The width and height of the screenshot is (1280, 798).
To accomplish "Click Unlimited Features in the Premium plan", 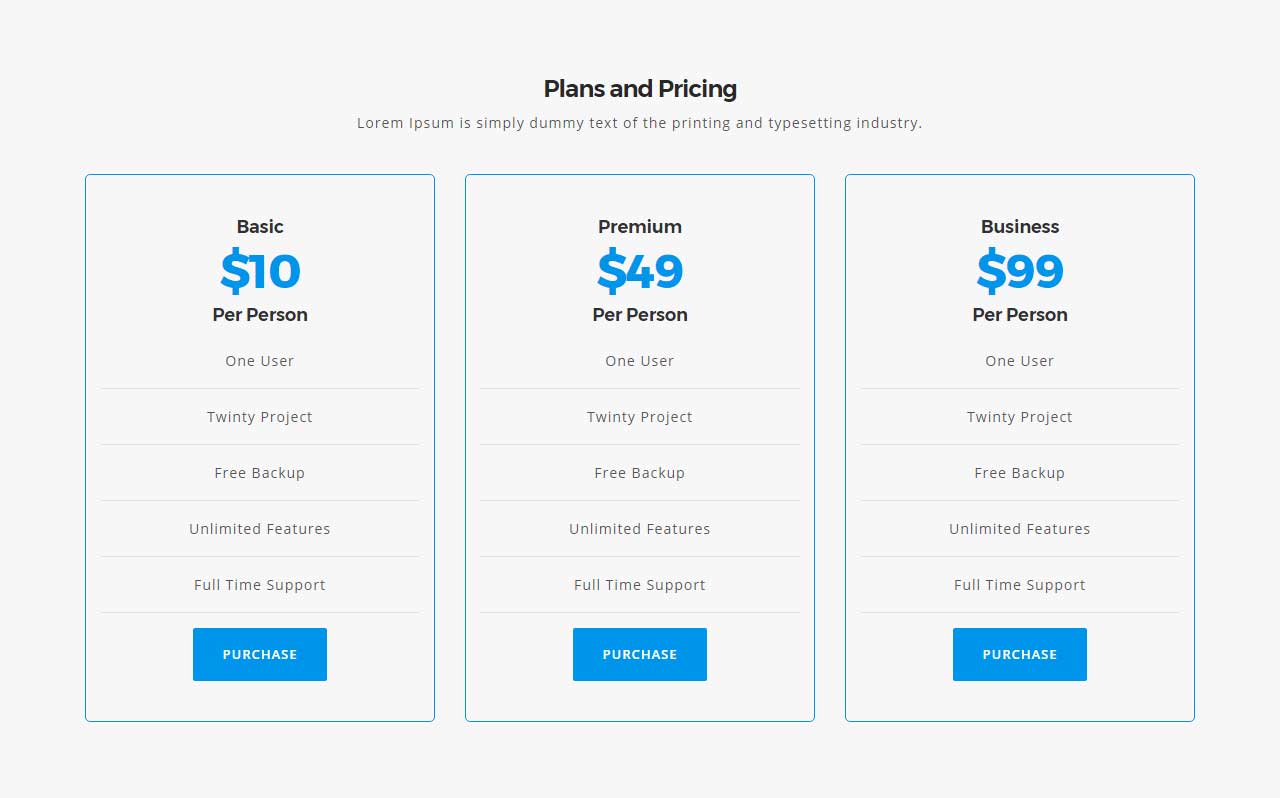I will tap(640, 529).
